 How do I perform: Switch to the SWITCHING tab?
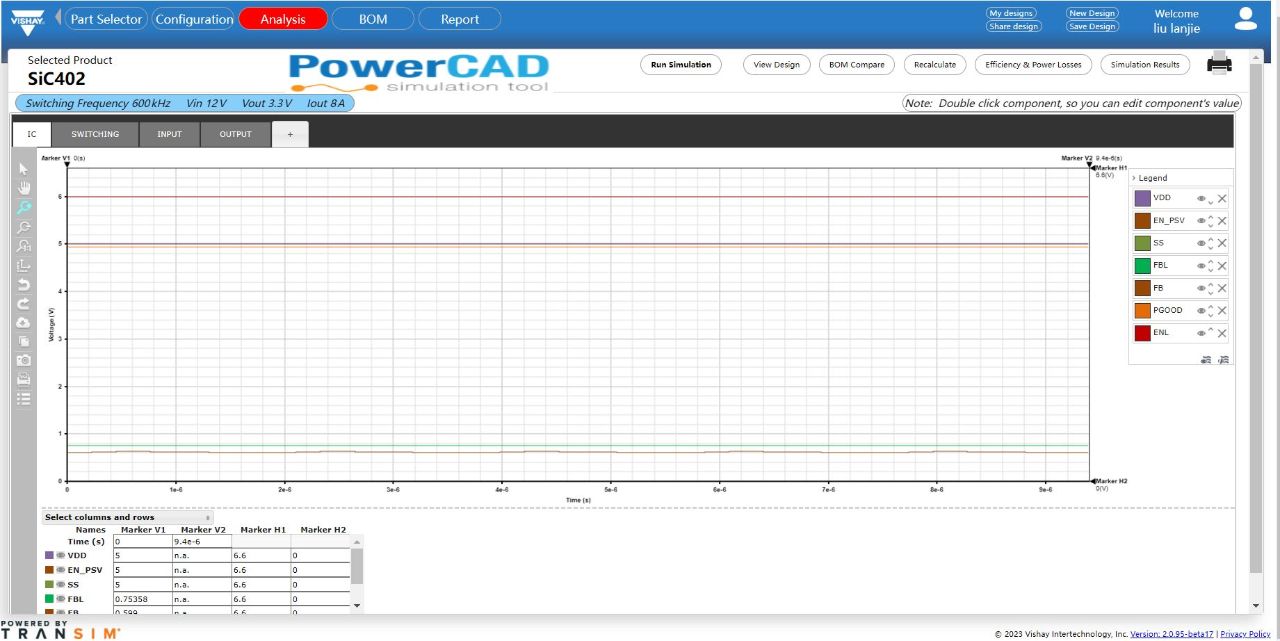click(95, 133)
